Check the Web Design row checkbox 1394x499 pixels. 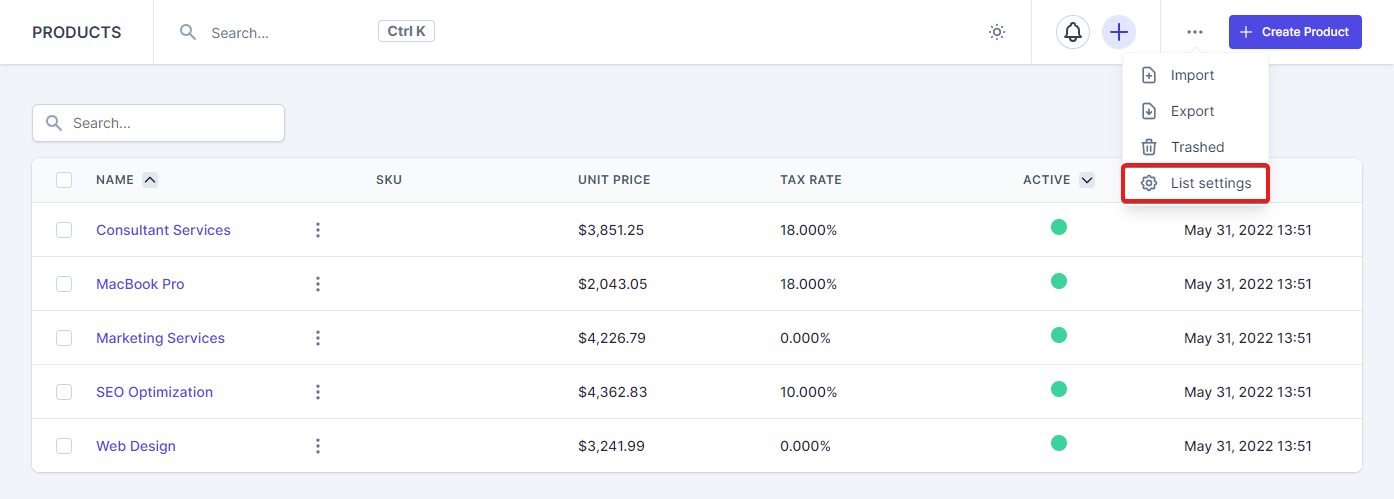(x=64, y=446)
